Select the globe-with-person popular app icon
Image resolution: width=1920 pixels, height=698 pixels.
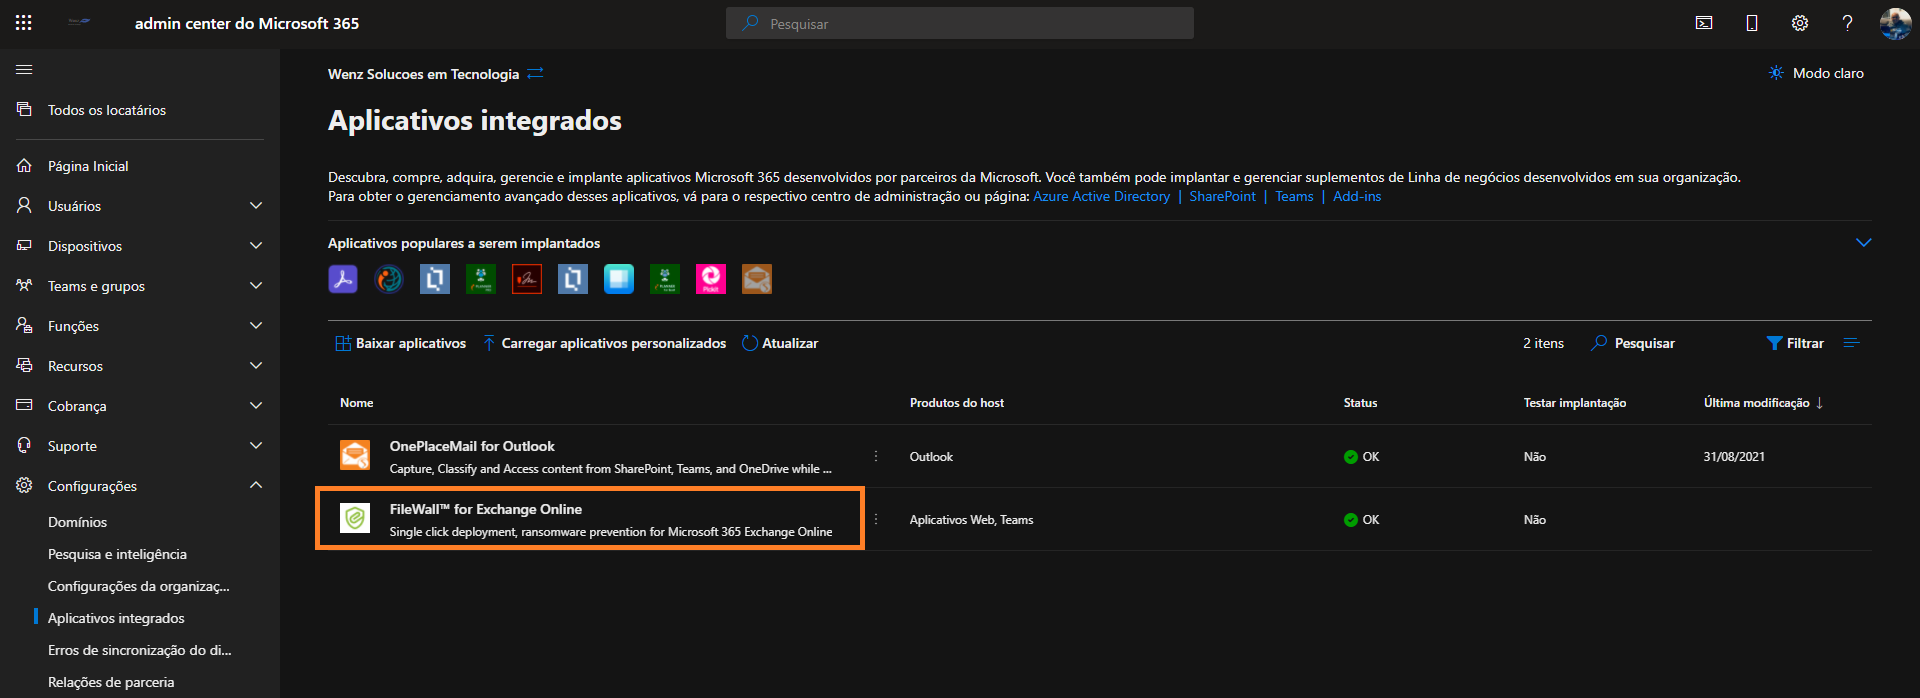click(389, 279)
